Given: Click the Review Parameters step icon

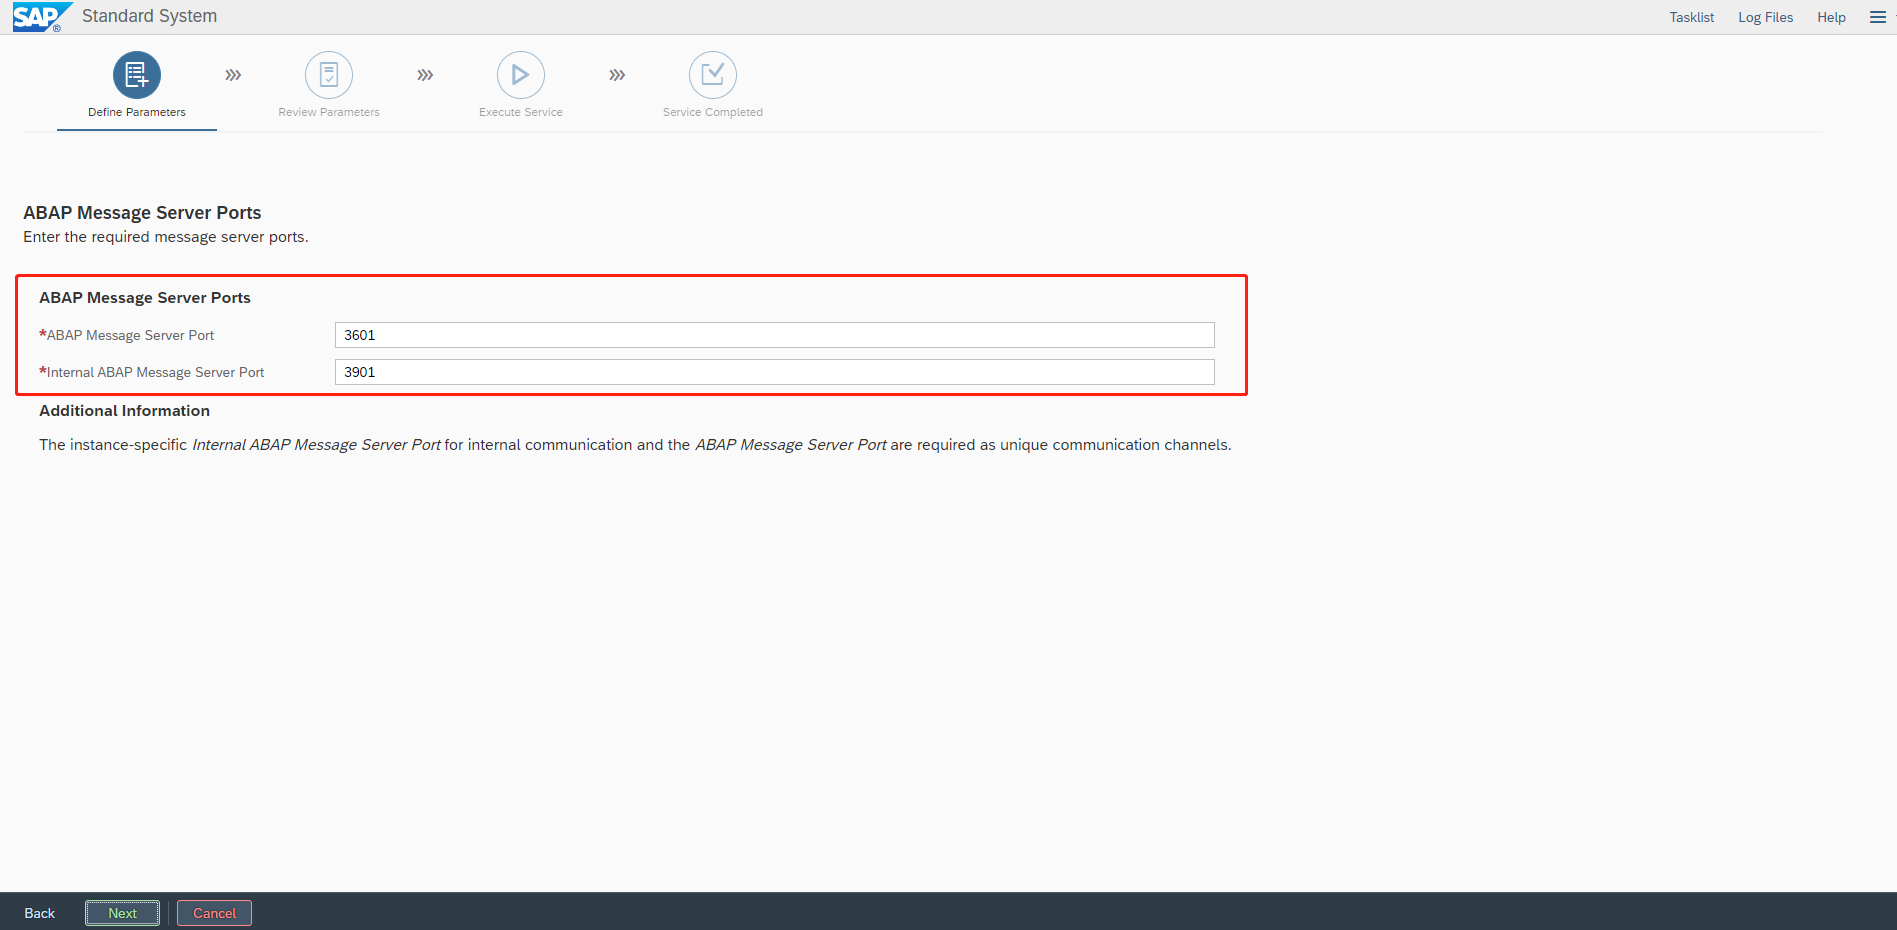Looking at the screenshot, I should point(329,75).
